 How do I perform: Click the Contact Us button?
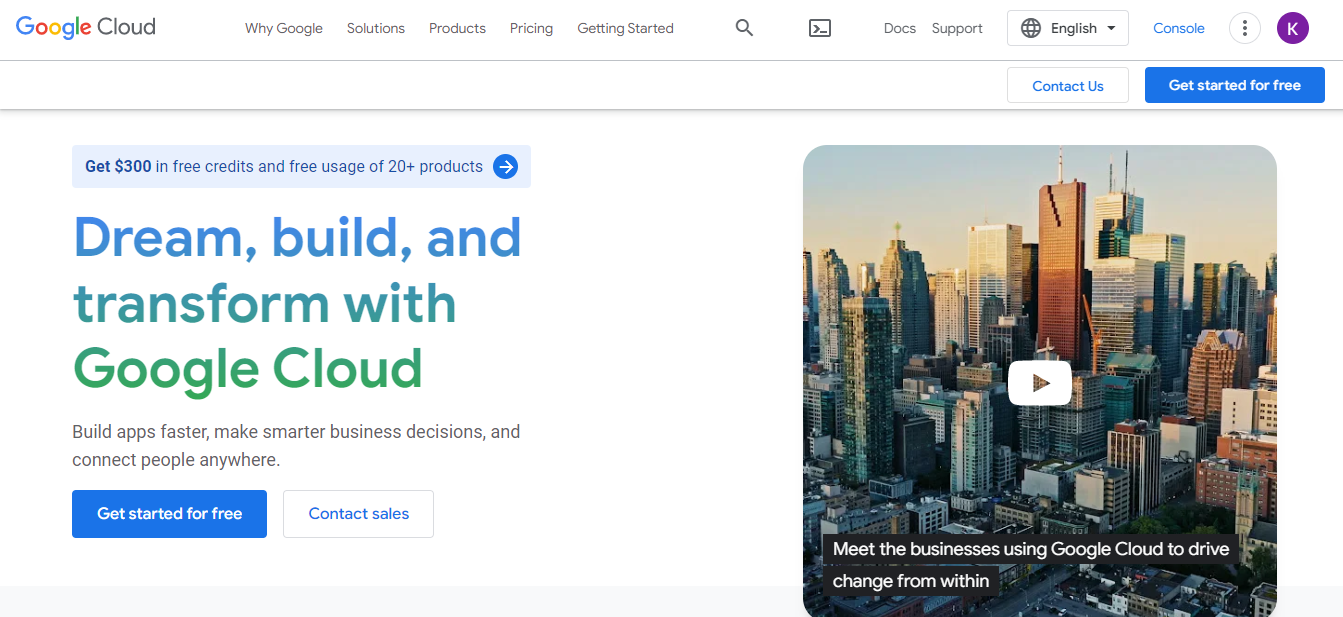pyautogui.click(x=1068, y=86)
